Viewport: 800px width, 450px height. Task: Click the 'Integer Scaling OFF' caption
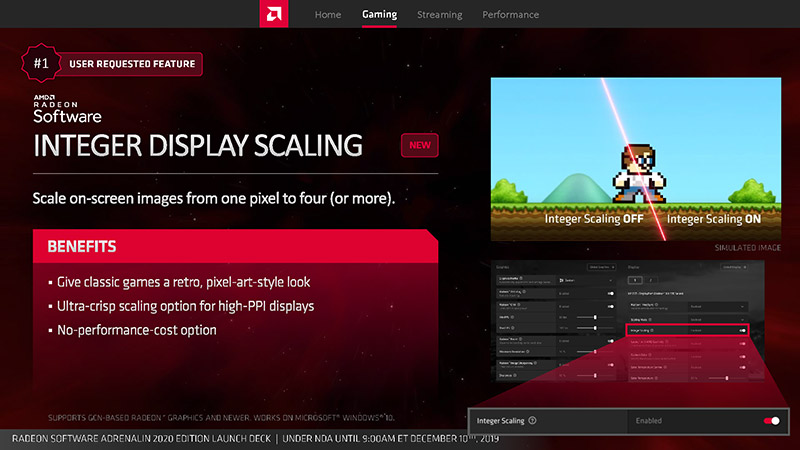tap(594, 219)
